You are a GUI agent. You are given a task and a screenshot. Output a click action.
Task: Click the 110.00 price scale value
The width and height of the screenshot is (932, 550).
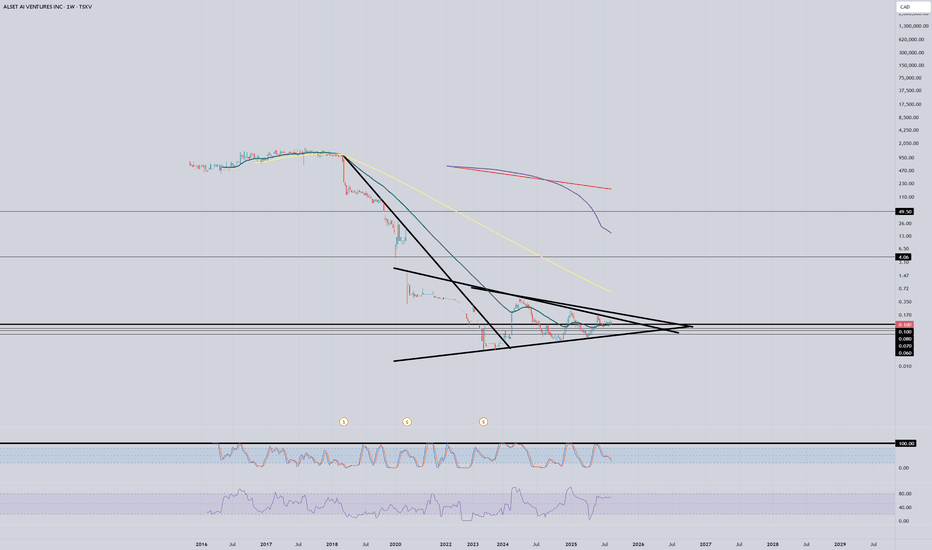[x=906, y=197]
